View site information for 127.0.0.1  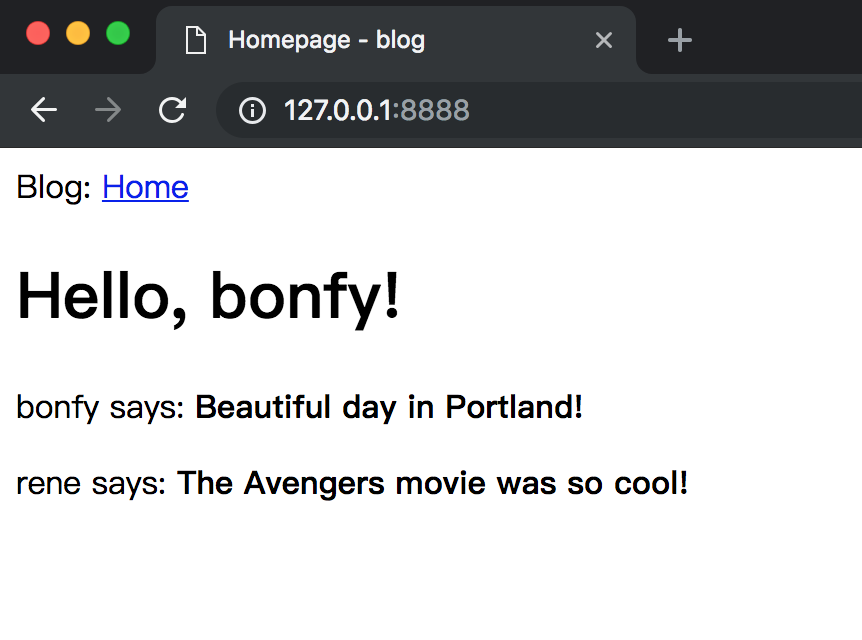coord(252,110)
